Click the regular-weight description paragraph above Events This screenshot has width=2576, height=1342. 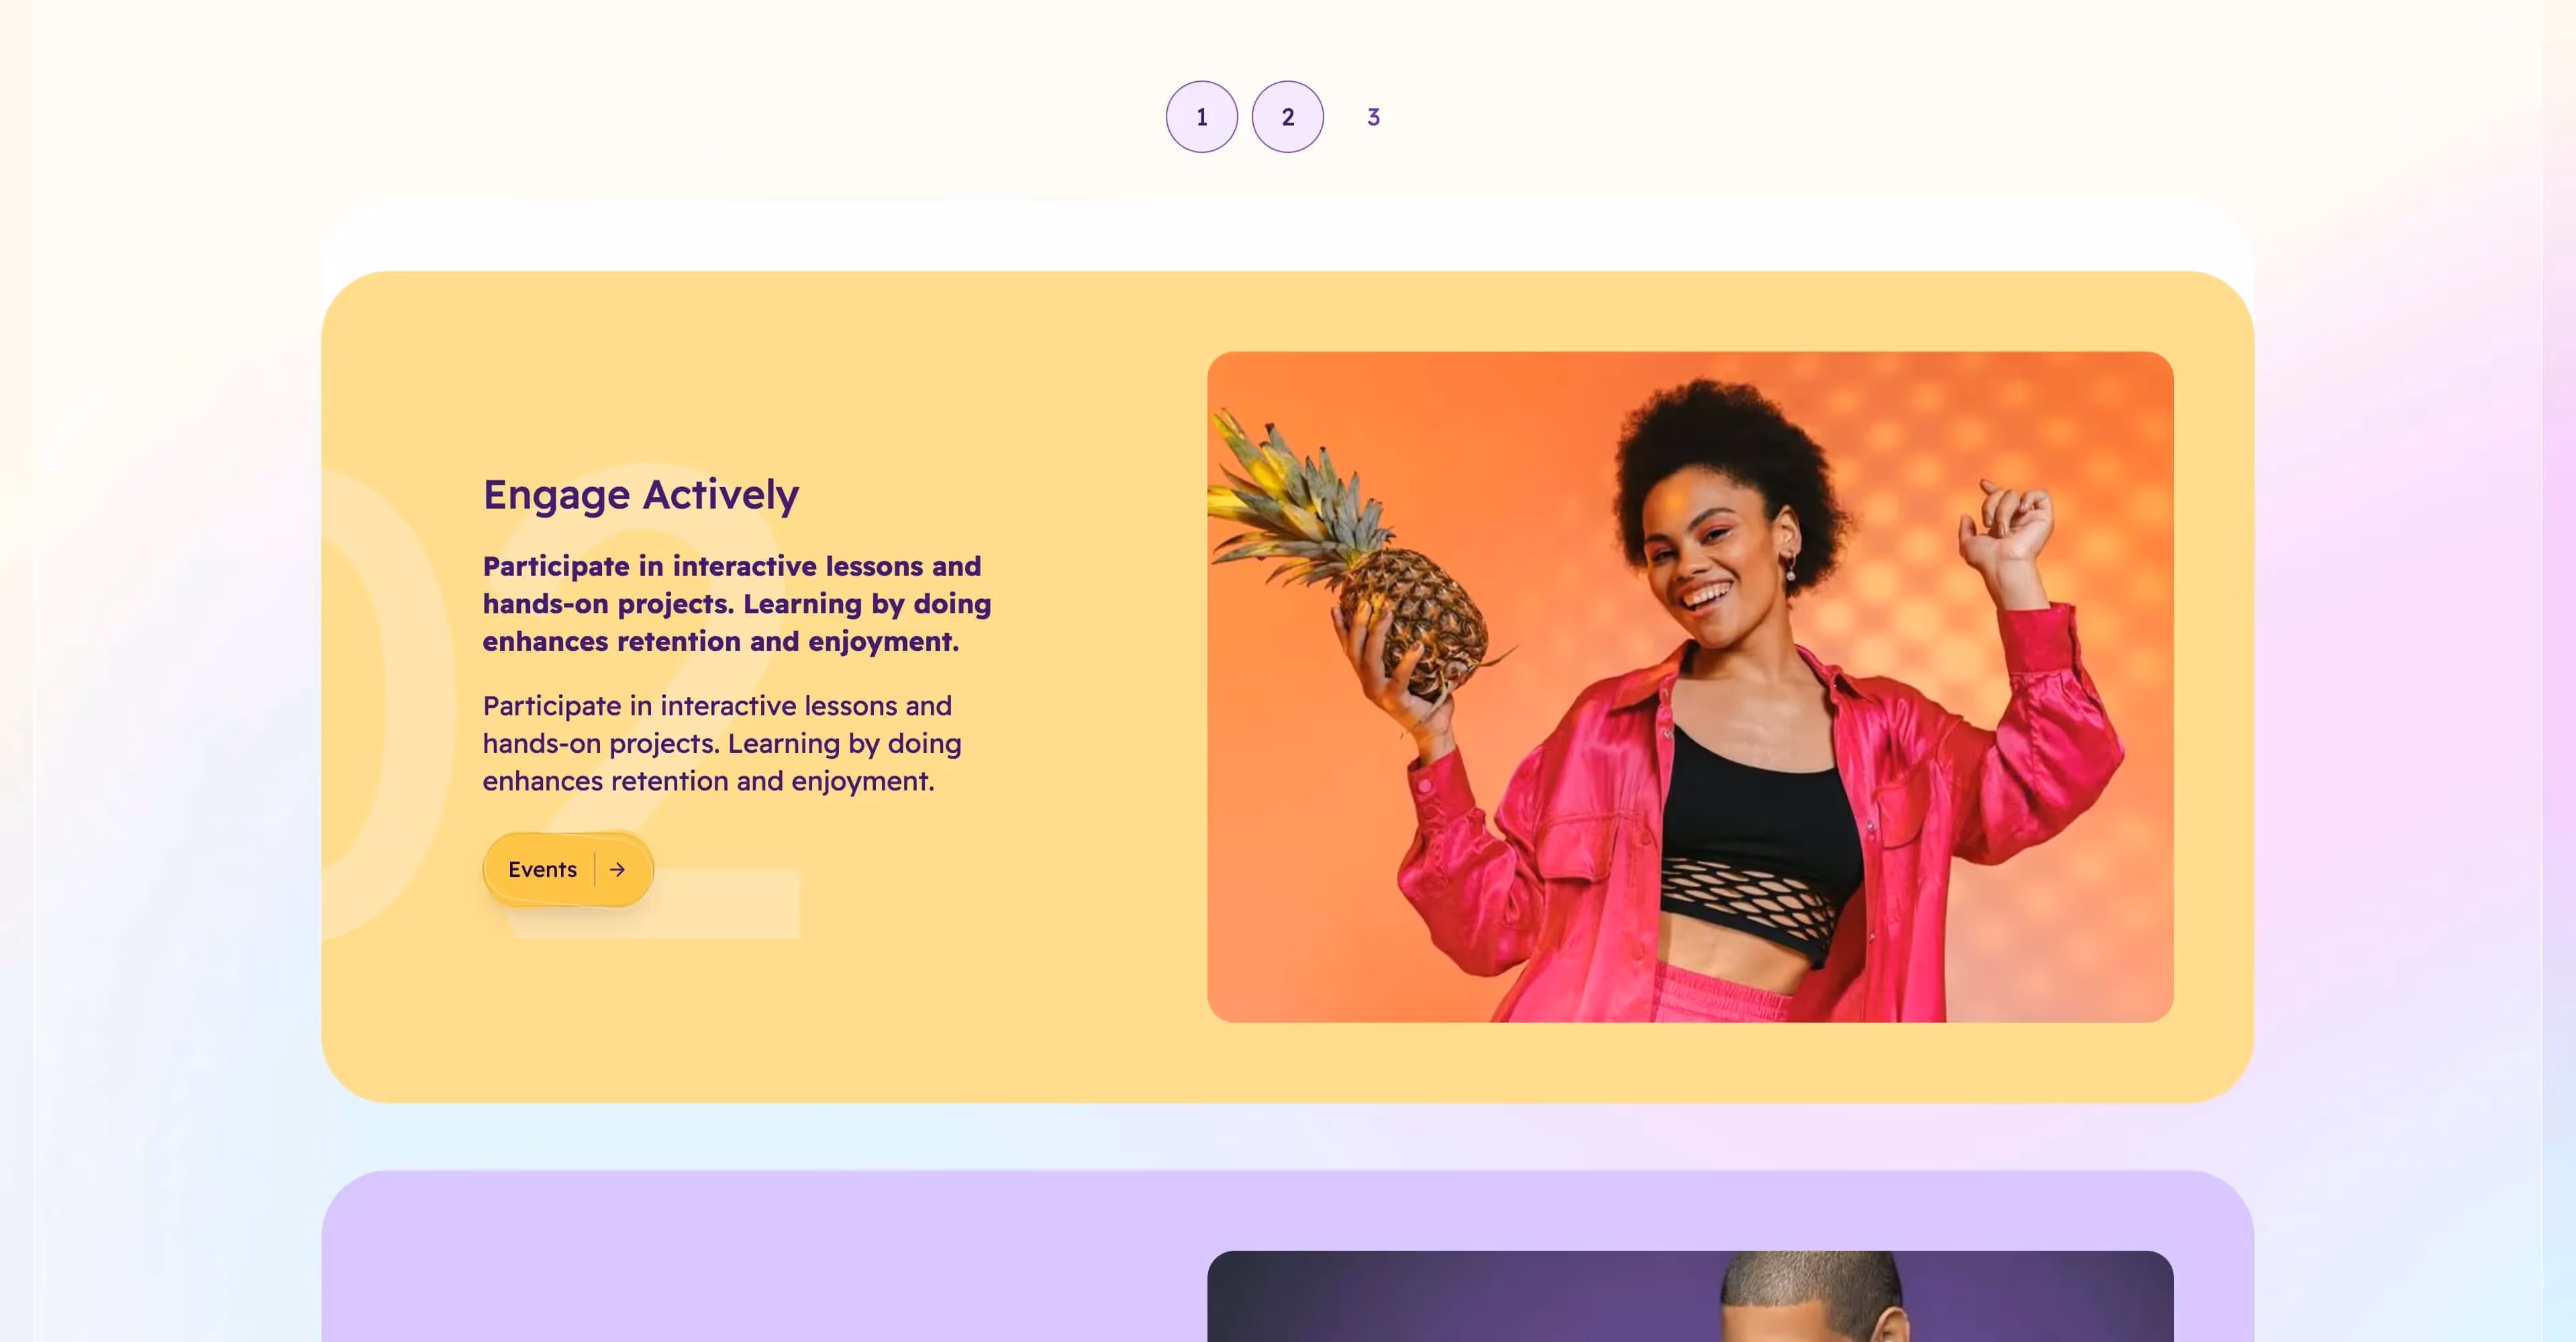pos(722,743)
